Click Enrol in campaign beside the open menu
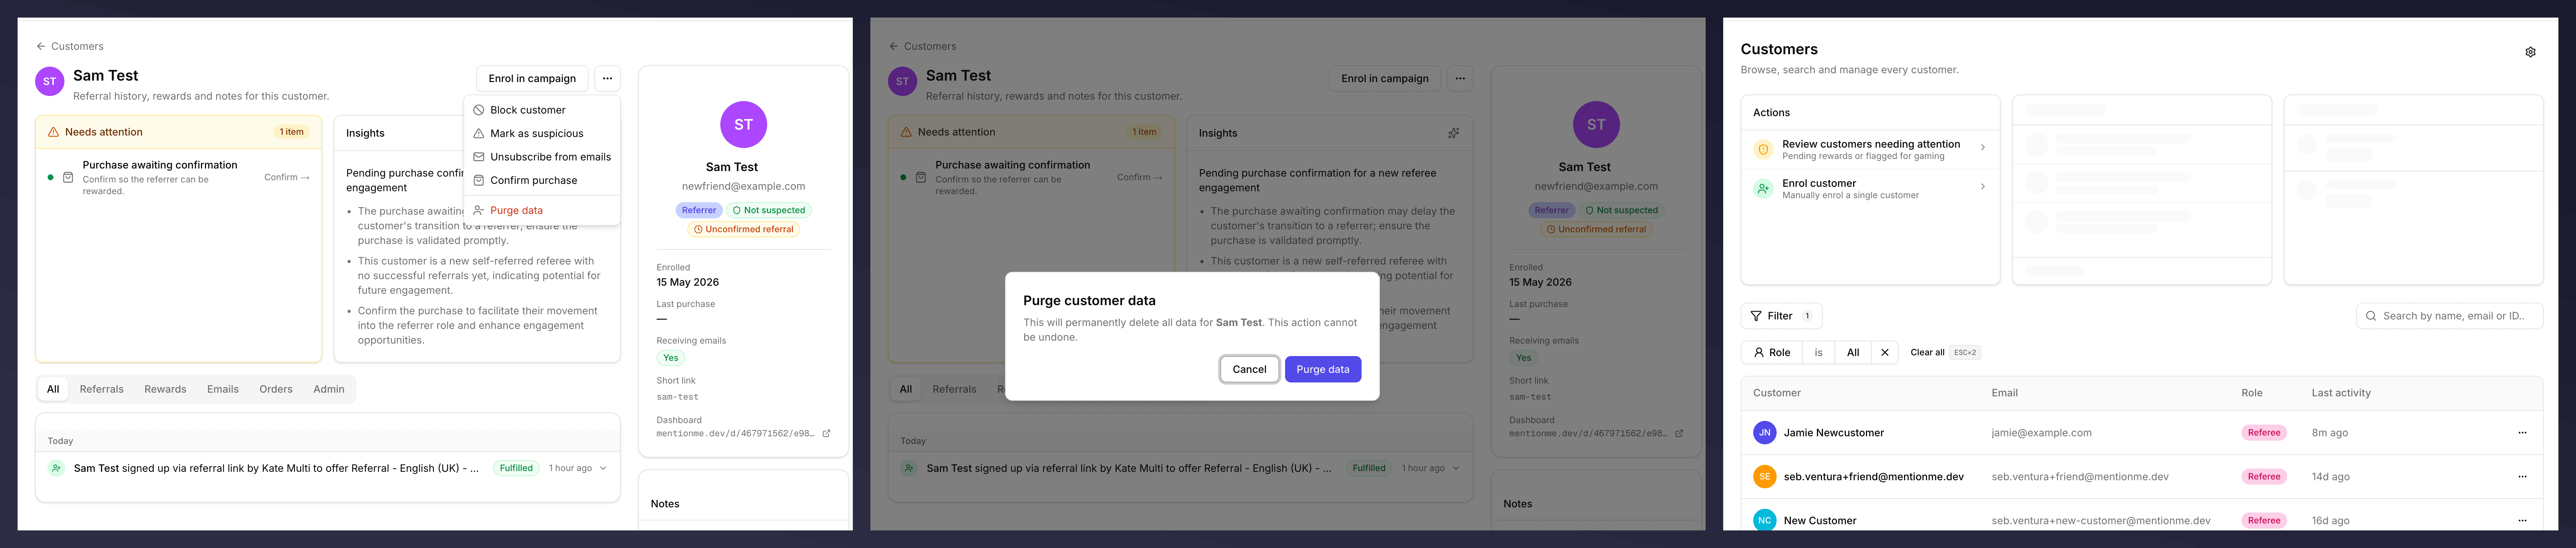Image resolution: width=2576 pixels, height=548 pixels. [x=532, y=78]
